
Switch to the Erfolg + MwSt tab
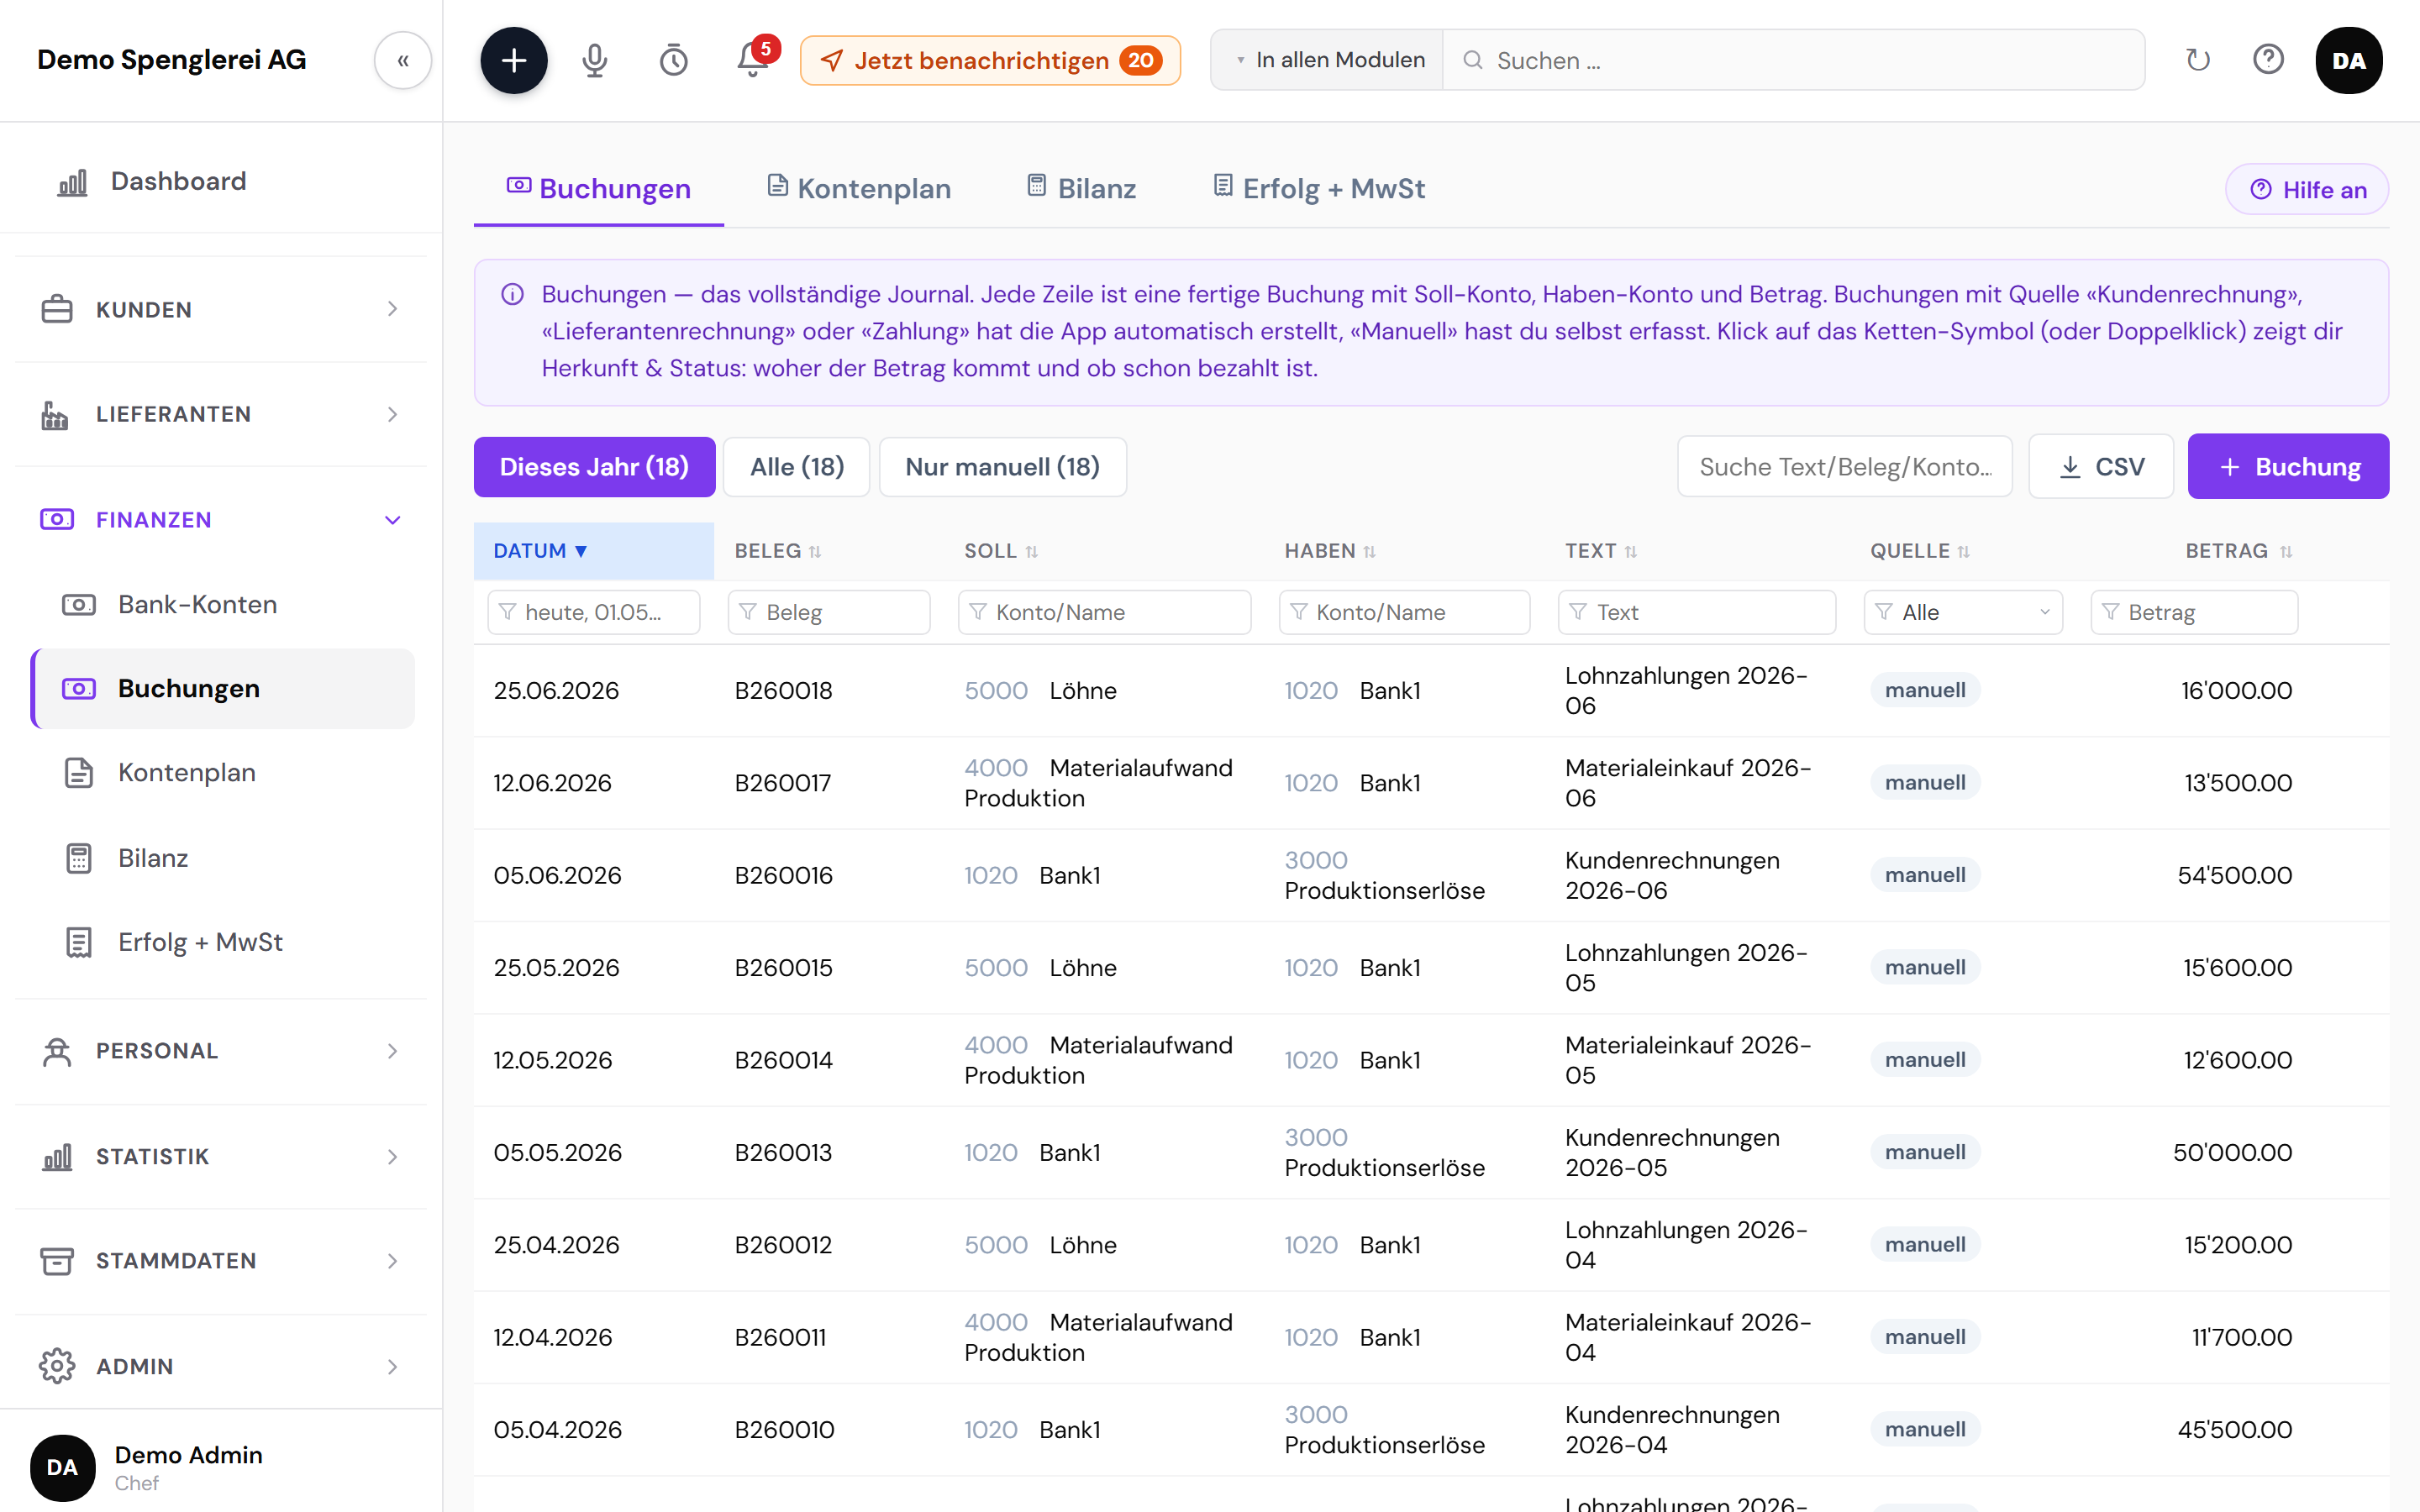pos(1319,188)
